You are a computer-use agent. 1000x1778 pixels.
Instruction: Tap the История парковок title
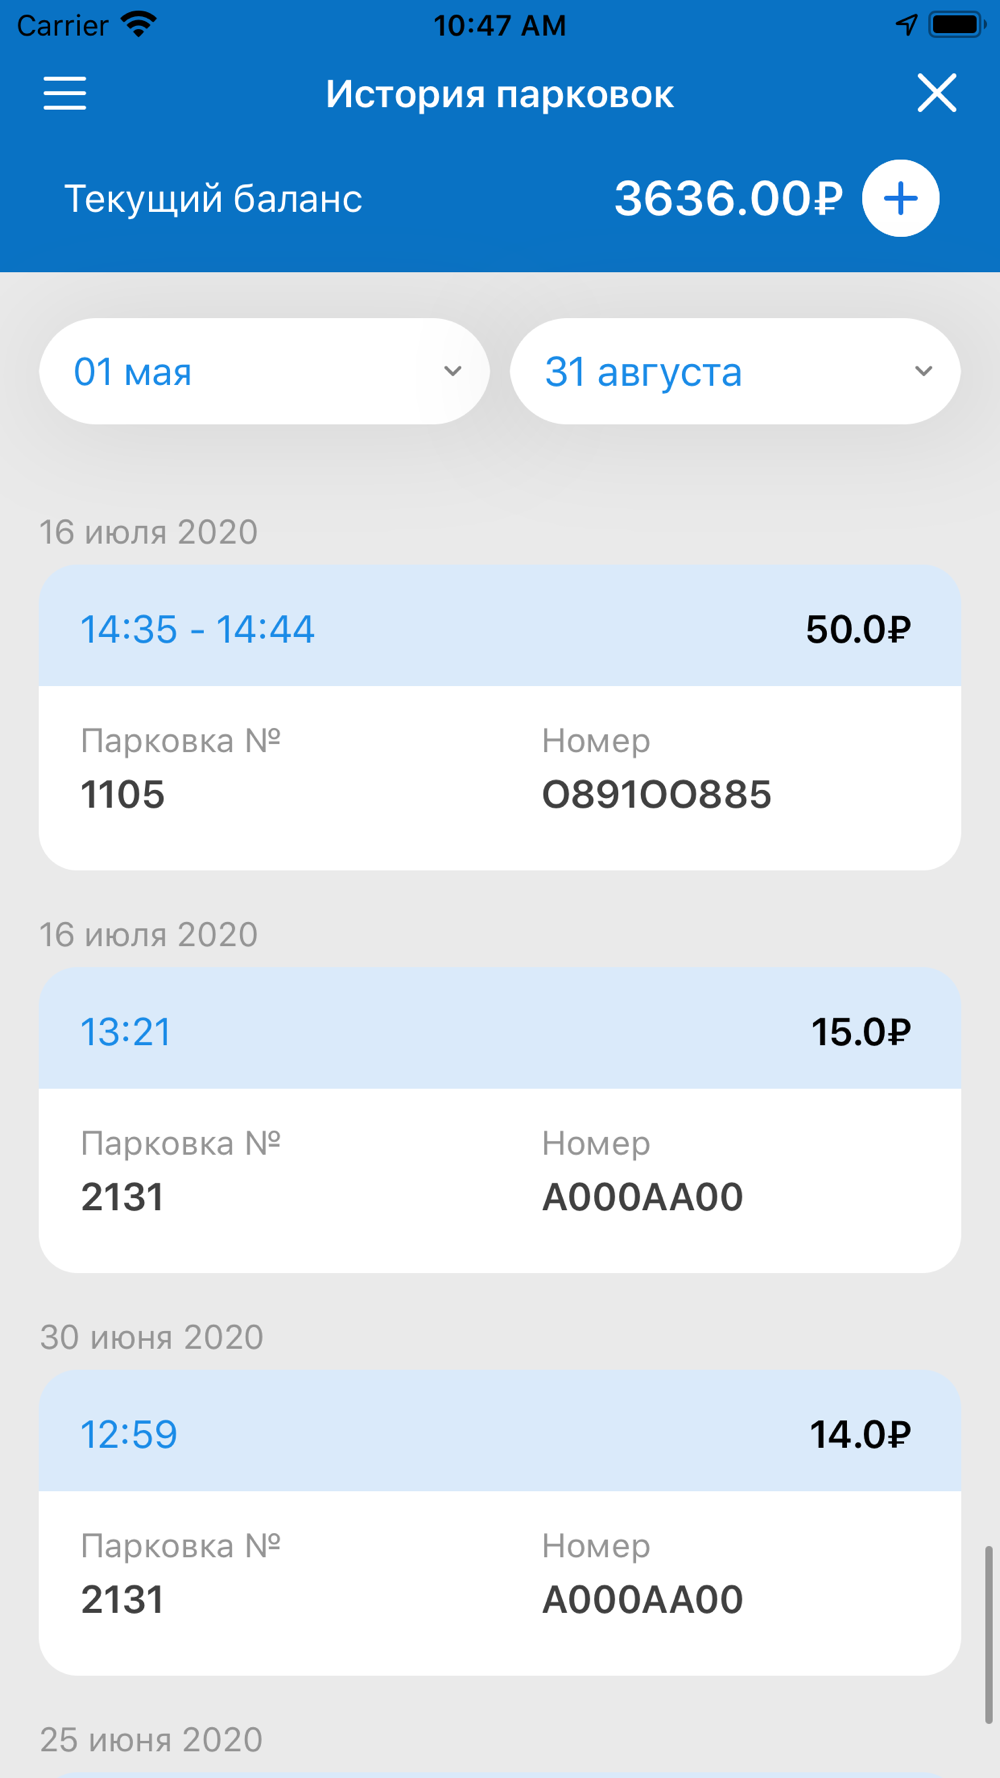(500, 94)
